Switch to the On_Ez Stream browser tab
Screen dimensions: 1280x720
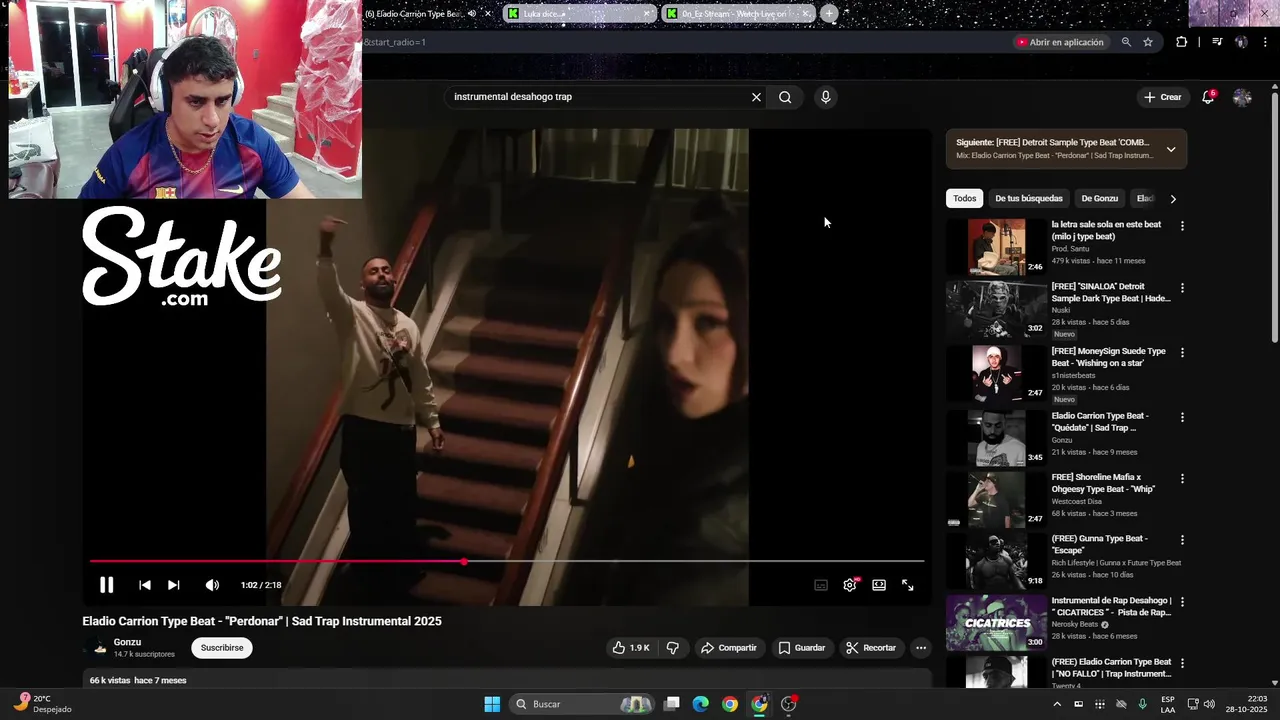(x=738, y=14)
